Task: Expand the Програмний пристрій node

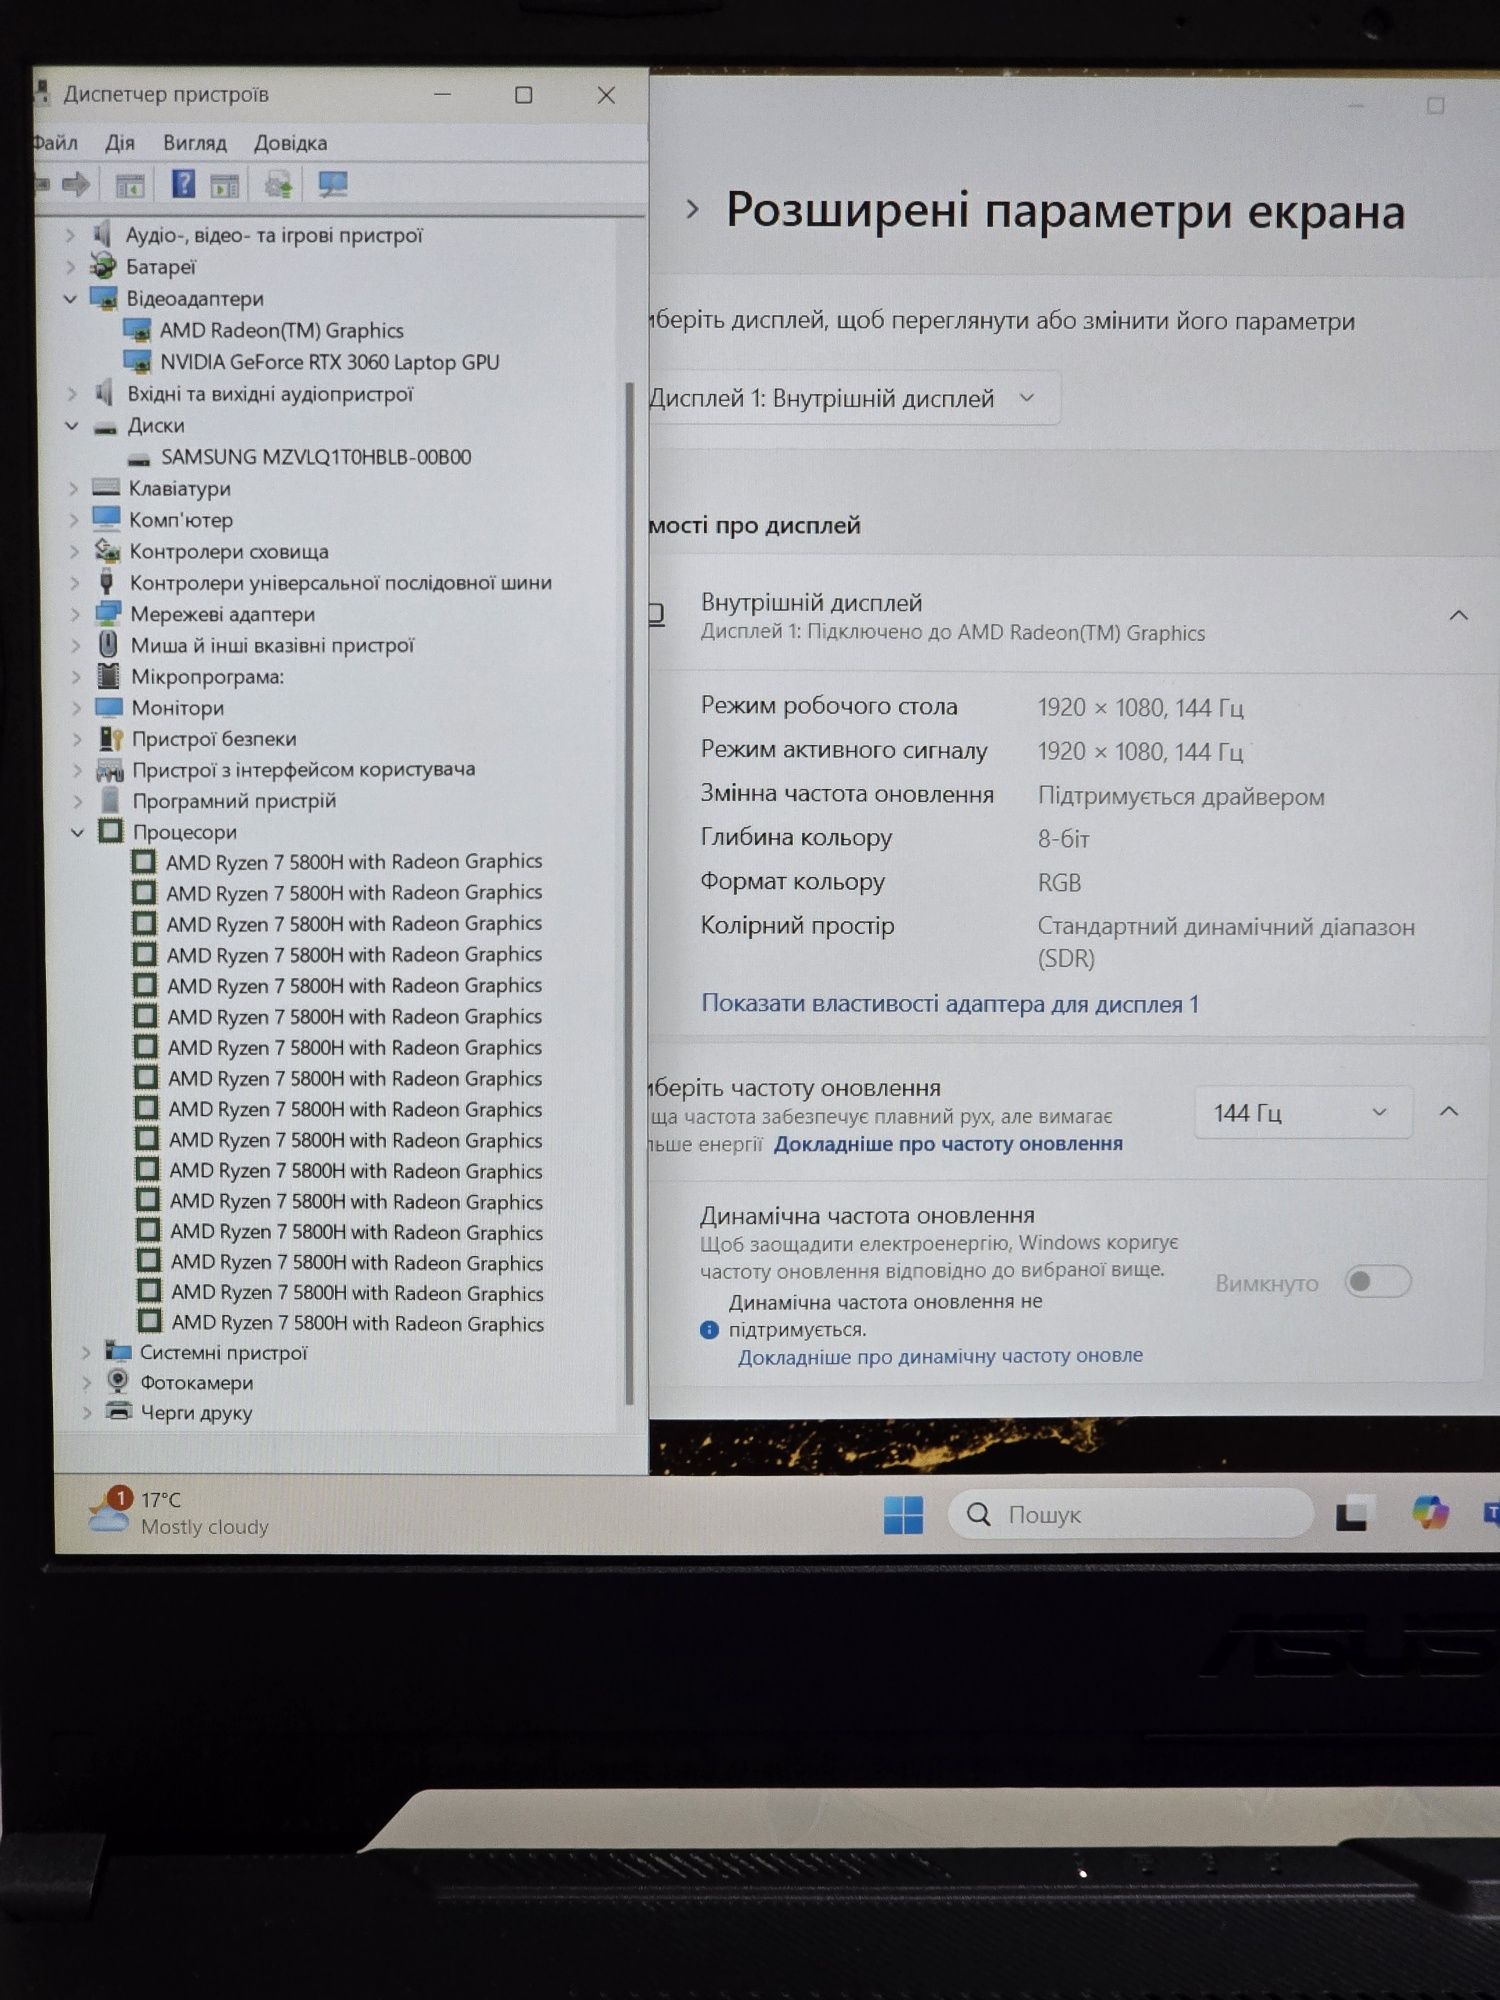Action: click(x=77, y=801)
